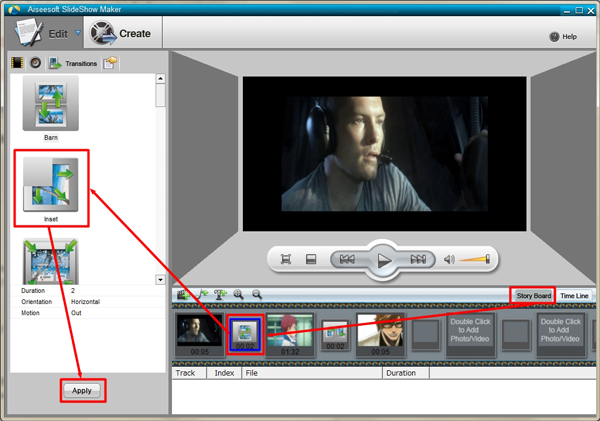Open the Create mode
This screenshot has height=421, width=600.
121,33
